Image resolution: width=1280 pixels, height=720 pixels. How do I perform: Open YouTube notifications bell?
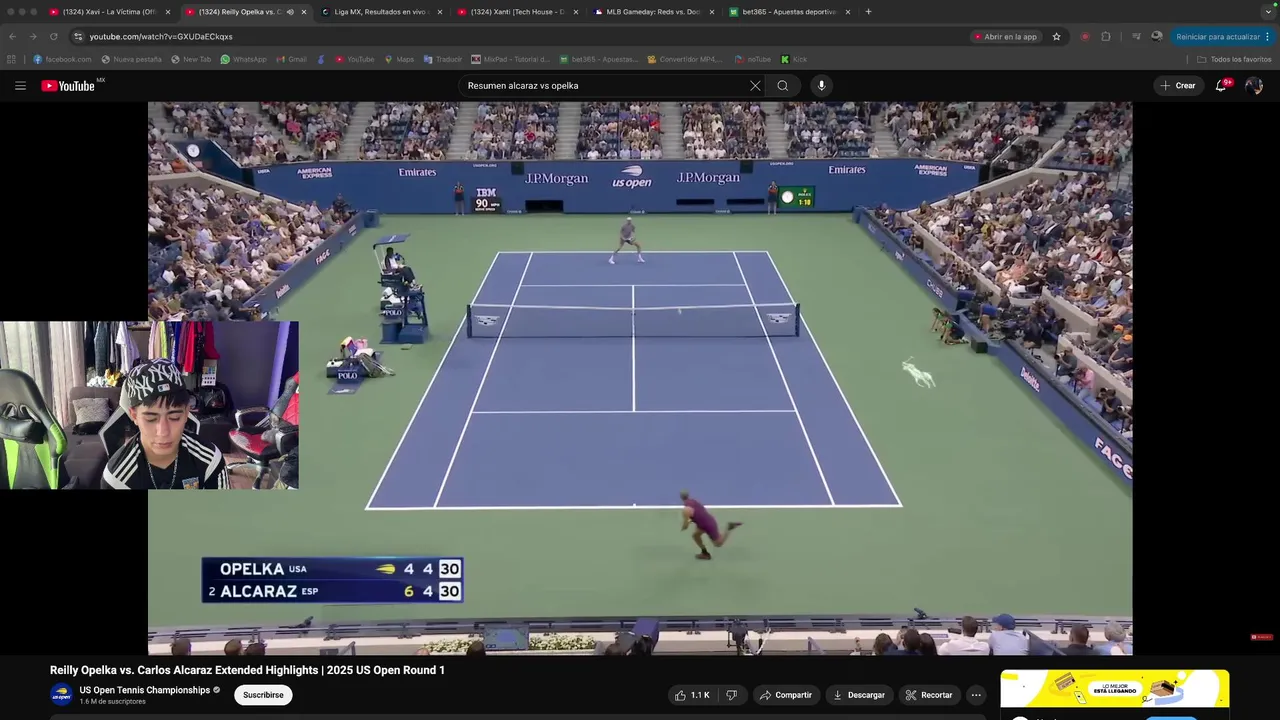(1221, 86)
